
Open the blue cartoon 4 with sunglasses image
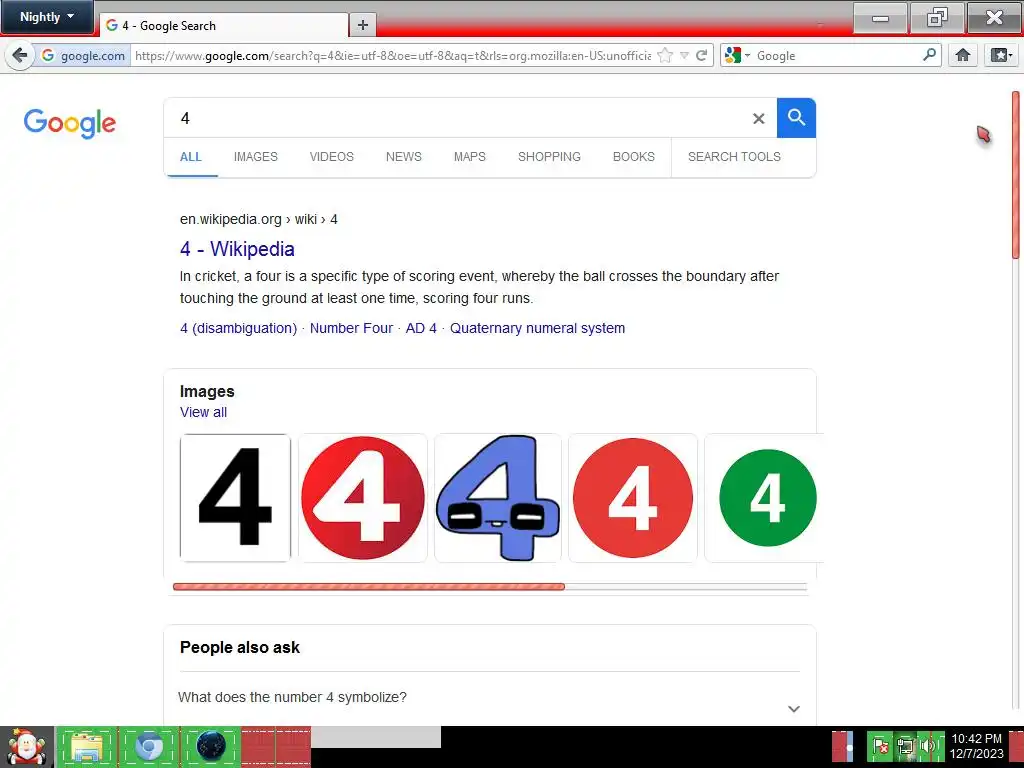498,498
